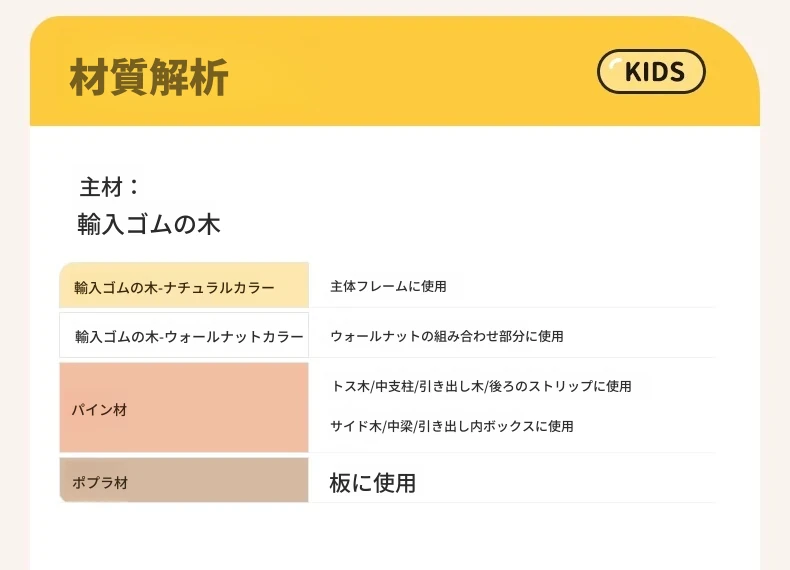Click the パイン材 label text
This screenshot has height=570, width=790.
(x=99, y=410)
